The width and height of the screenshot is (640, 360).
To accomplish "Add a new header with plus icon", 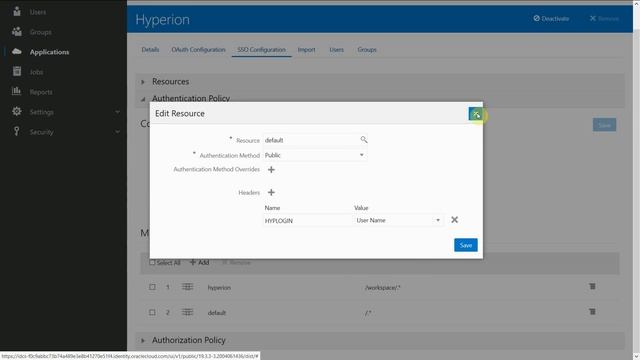I will tap(271, 192).
